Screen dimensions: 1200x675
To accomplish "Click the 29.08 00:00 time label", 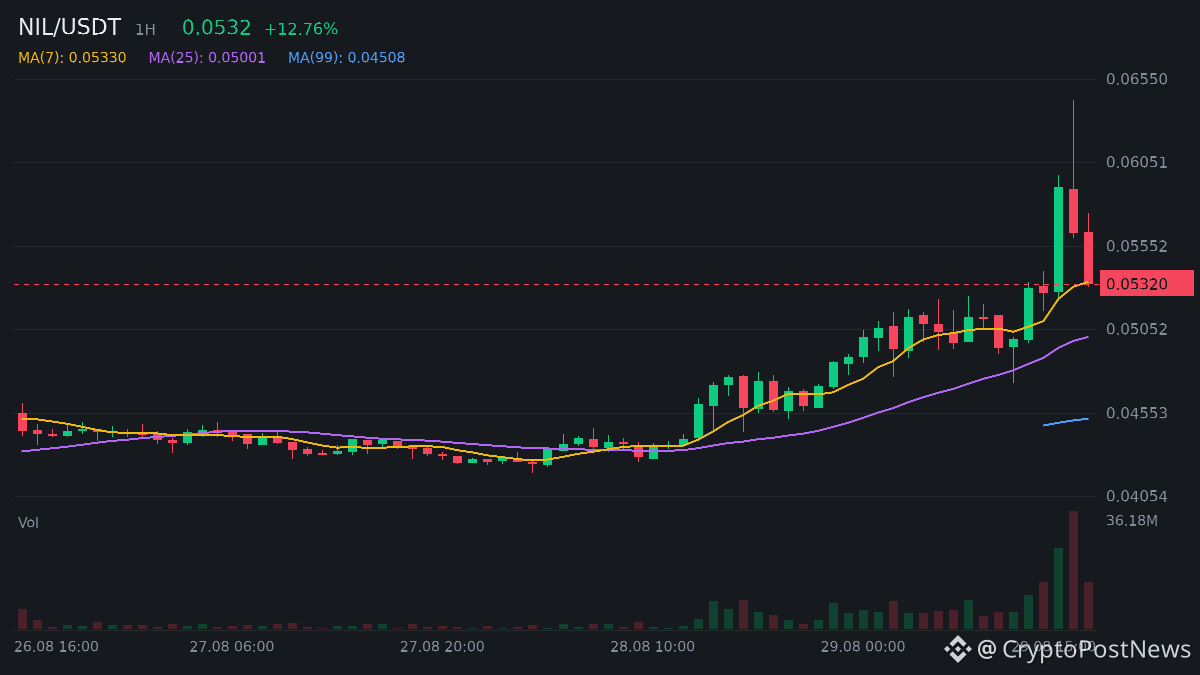I will coord(863,647).
